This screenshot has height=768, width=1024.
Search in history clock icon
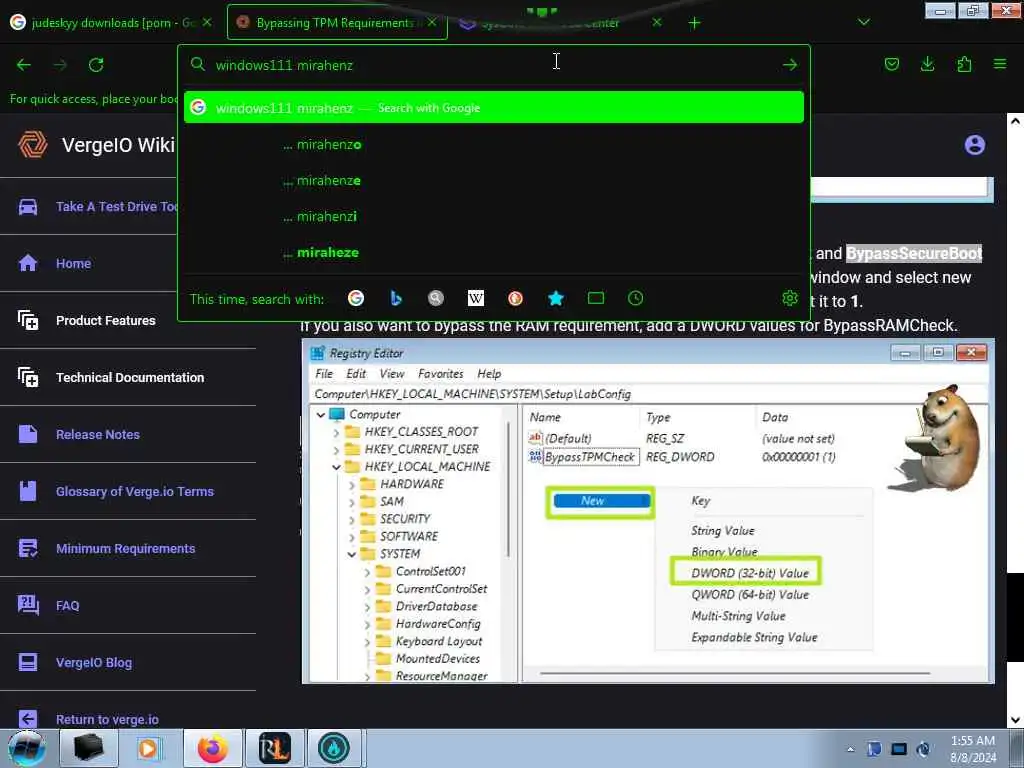[x=635, y=298]
